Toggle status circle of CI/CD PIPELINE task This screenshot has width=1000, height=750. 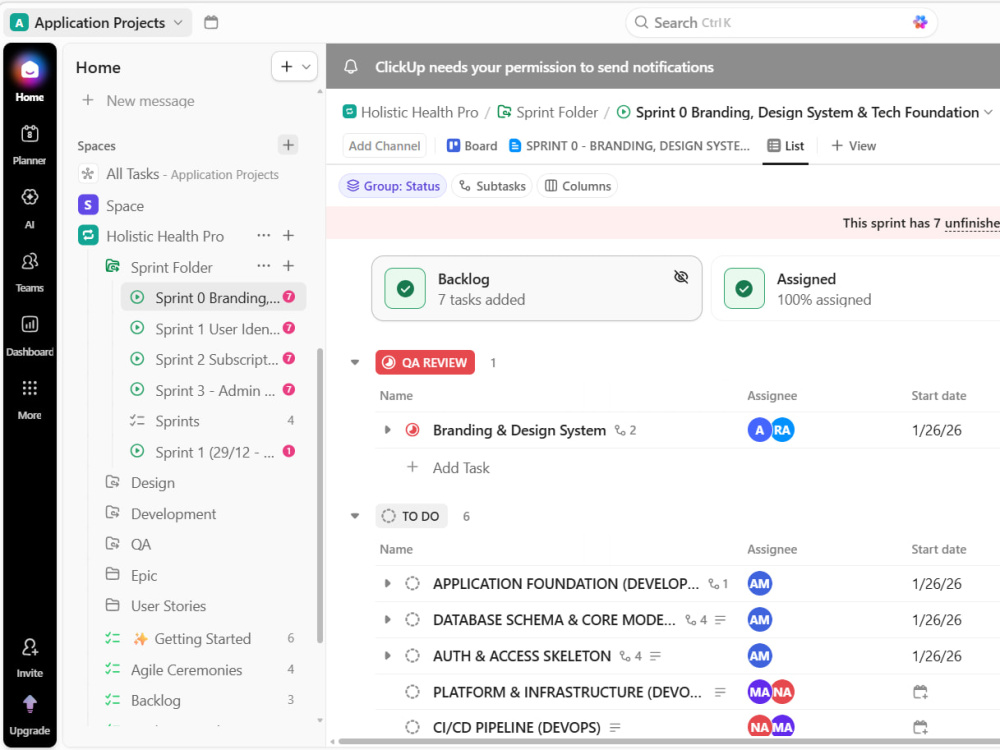[x=412, y=727]
